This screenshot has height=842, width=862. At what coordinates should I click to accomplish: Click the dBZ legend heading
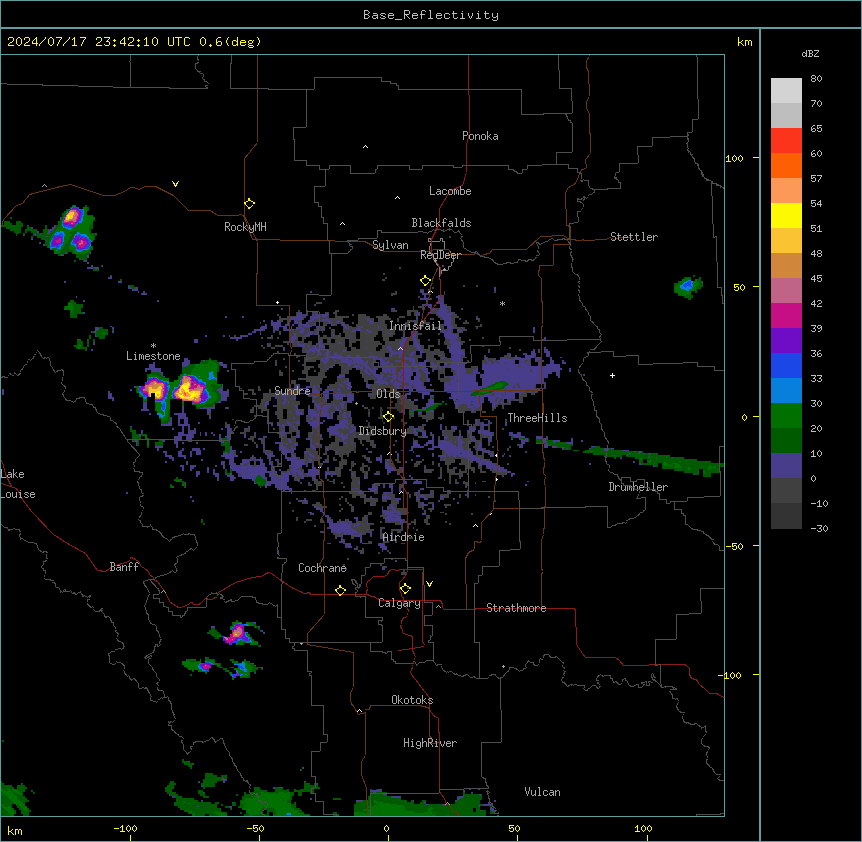(x=810, y=54)
